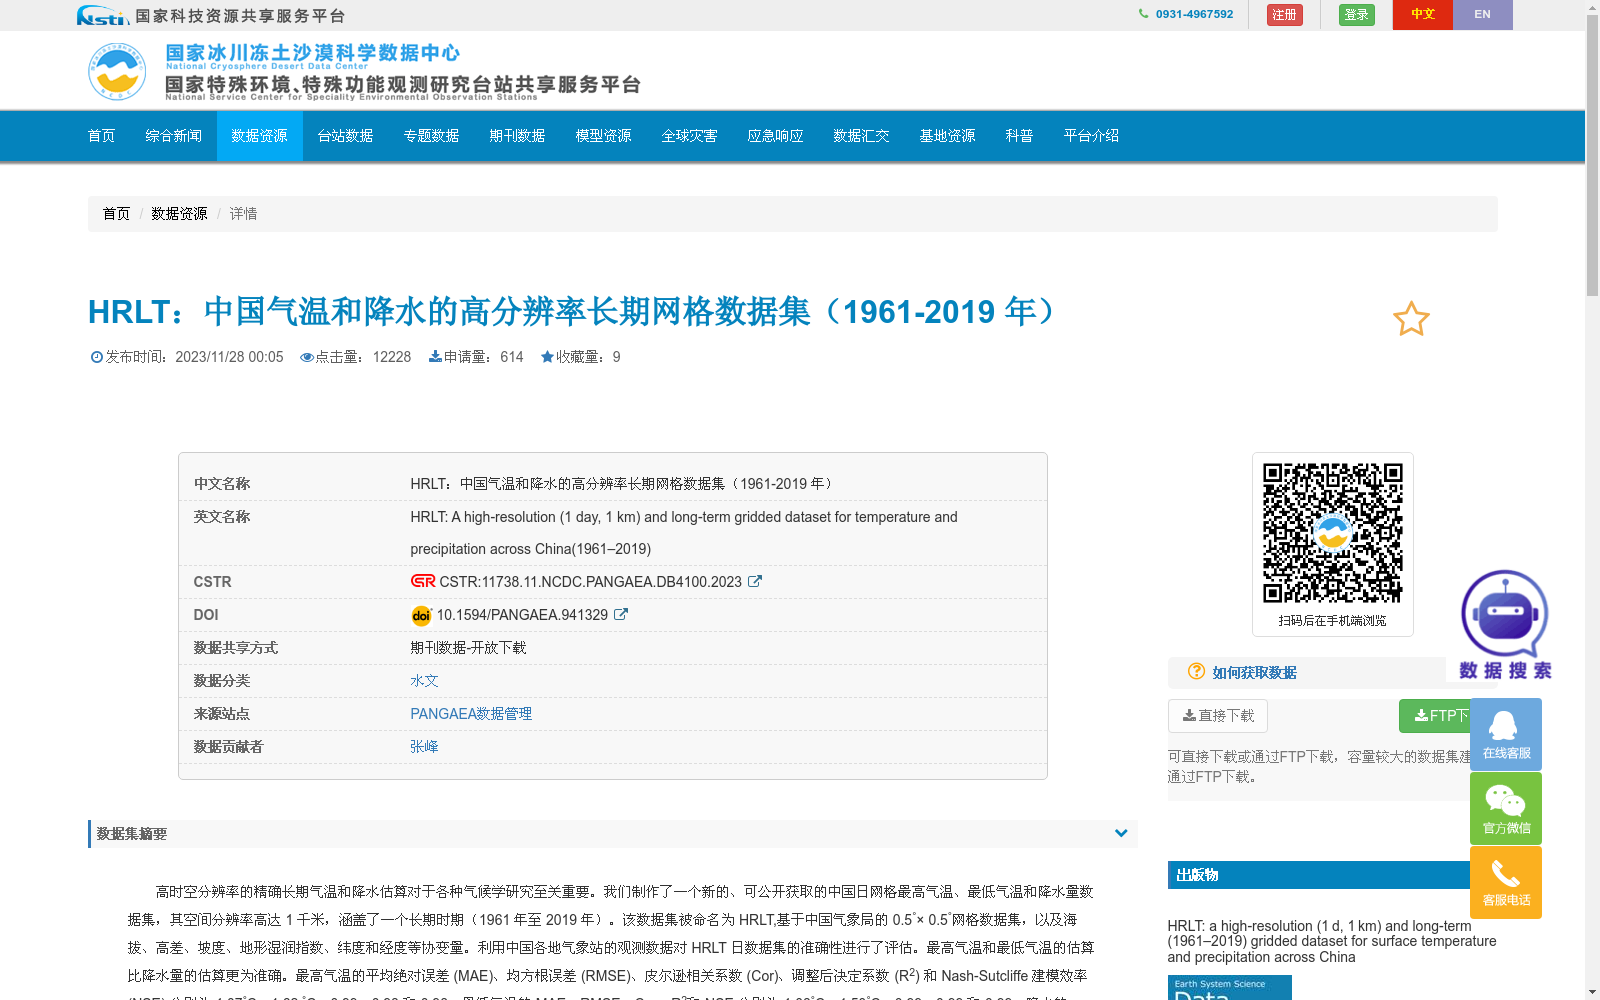Open the 综合新闻 nav menu item
The width and height of the screenshot is (1600, 1000).
pyautogui.click(x=174, y=136)
